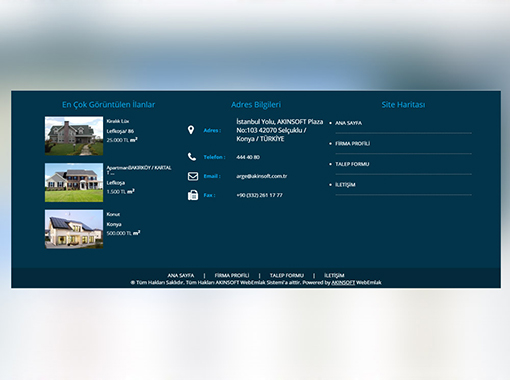This screenshot has height=380, width=510.
Task: Select ANA SAYFA in the footer menu
Action: click(181, 275)
